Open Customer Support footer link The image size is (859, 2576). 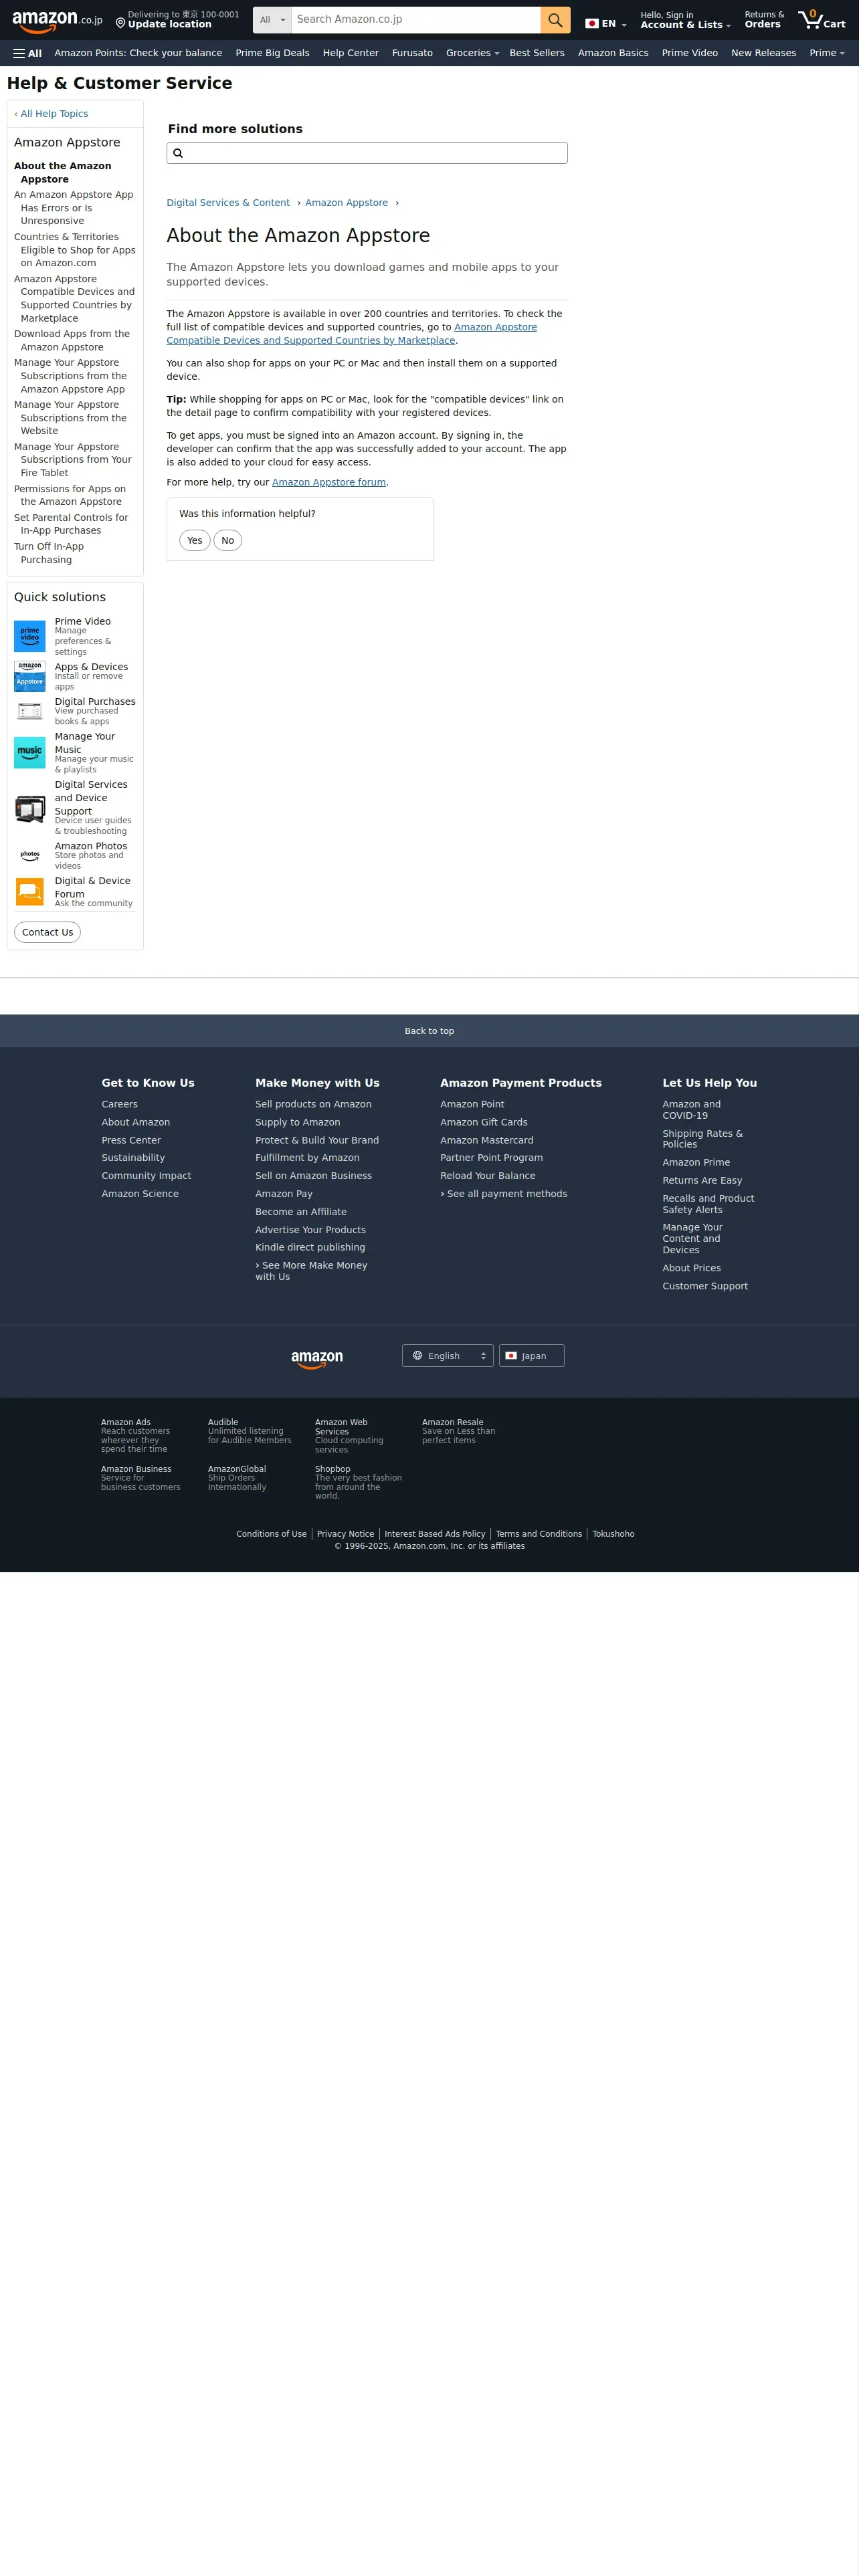(705, 1286)
